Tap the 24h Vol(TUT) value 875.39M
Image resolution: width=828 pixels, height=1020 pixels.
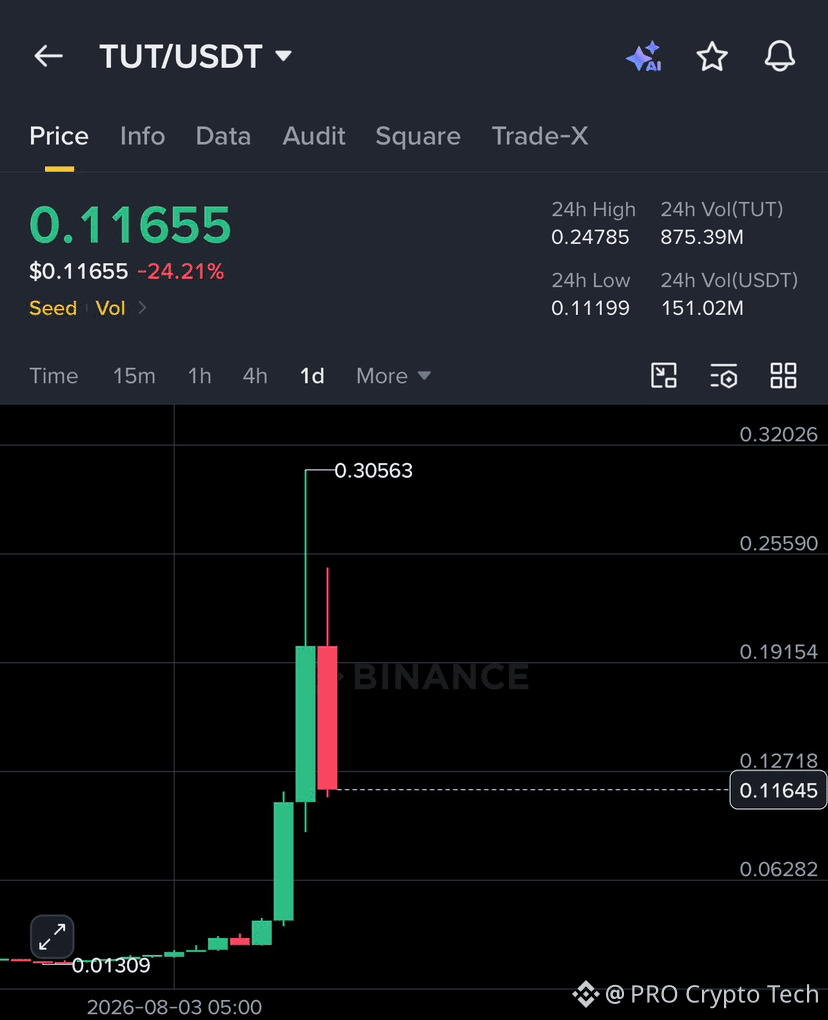[x=702, y=237]
